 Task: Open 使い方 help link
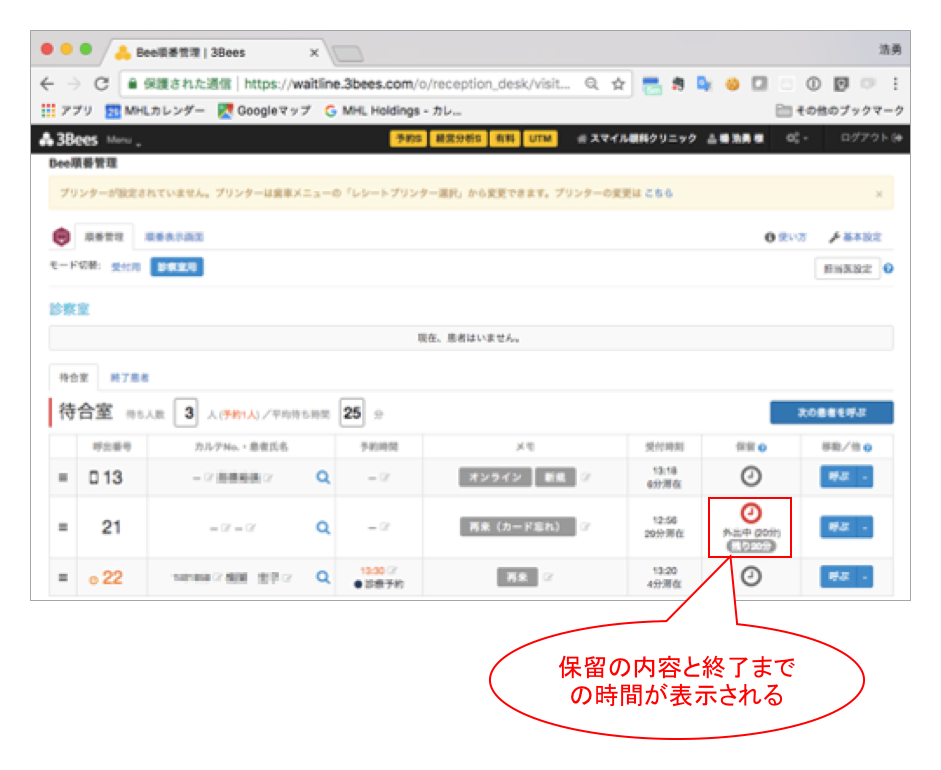tap(786, 237)
